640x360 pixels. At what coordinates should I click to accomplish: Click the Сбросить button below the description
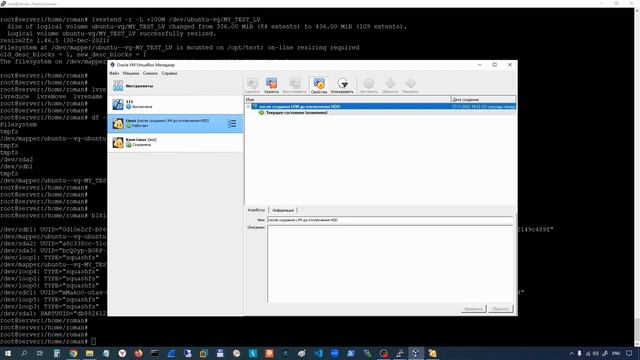(500, 309)
